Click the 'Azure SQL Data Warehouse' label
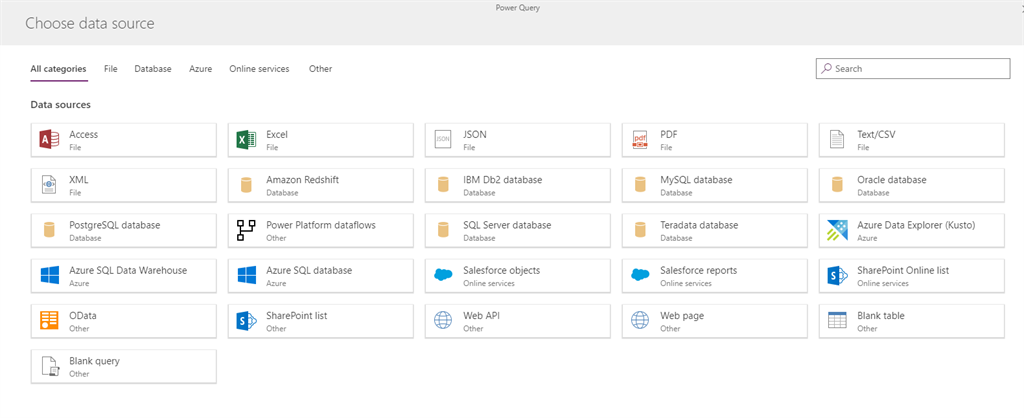The width and height of the screenshot is (1024, 418). point(128,270)
